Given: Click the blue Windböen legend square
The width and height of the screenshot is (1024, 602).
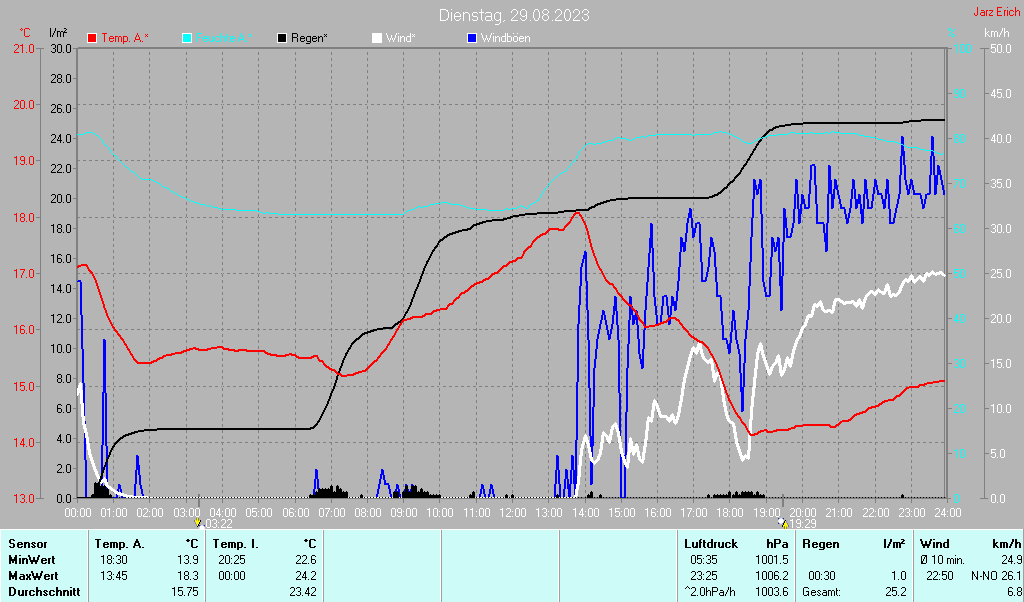Looking at the screenshot, I should 472,38.
